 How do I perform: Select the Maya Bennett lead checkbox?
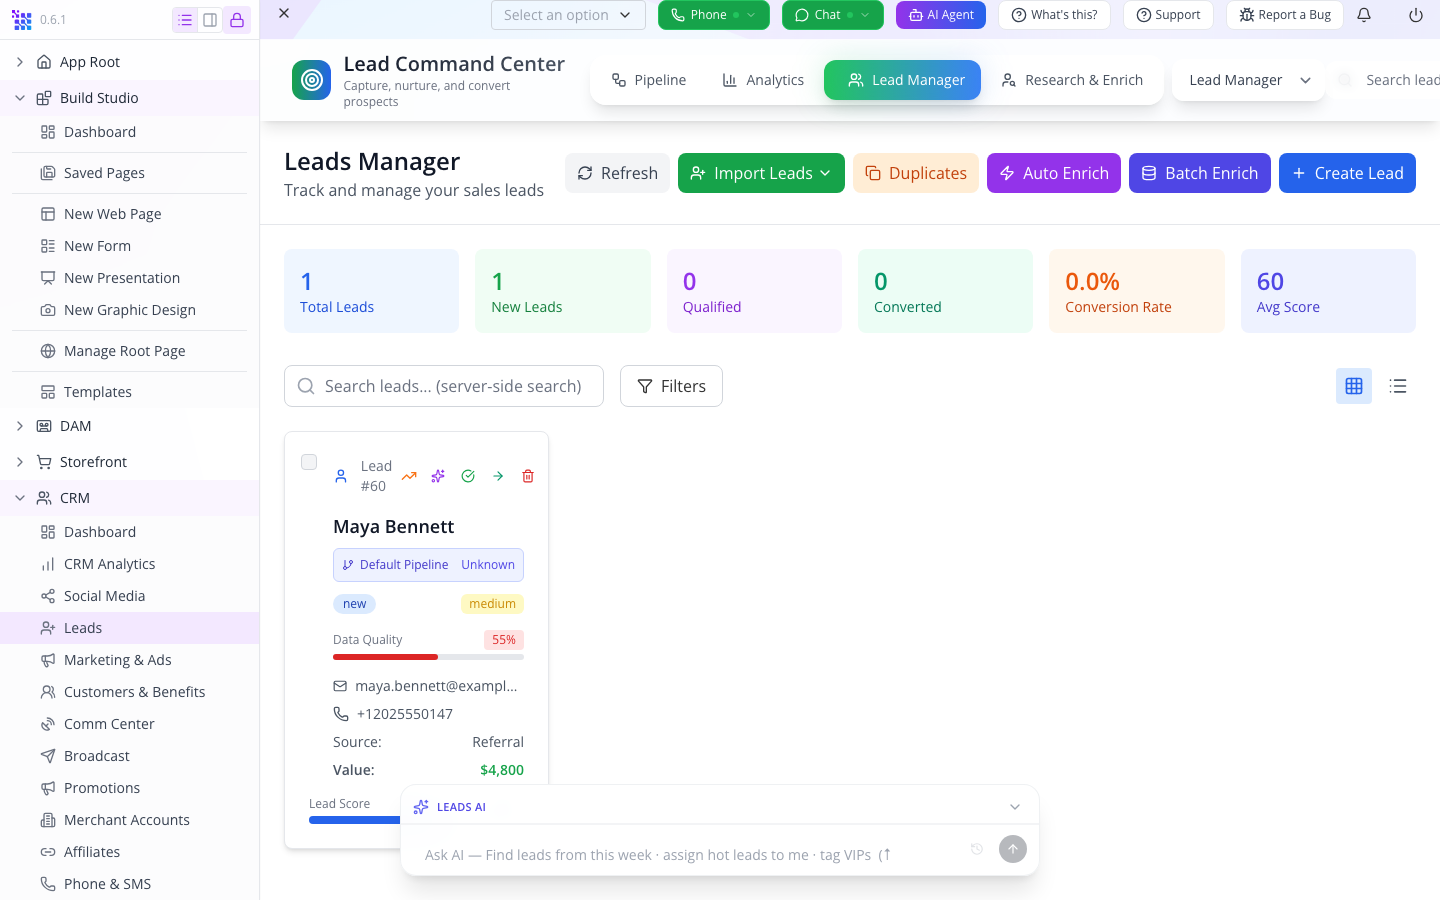(309, 462)
